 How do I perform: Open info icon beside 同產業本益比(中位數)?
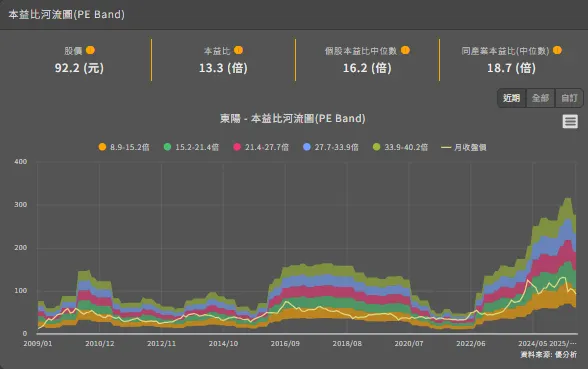tap(557, 50)
